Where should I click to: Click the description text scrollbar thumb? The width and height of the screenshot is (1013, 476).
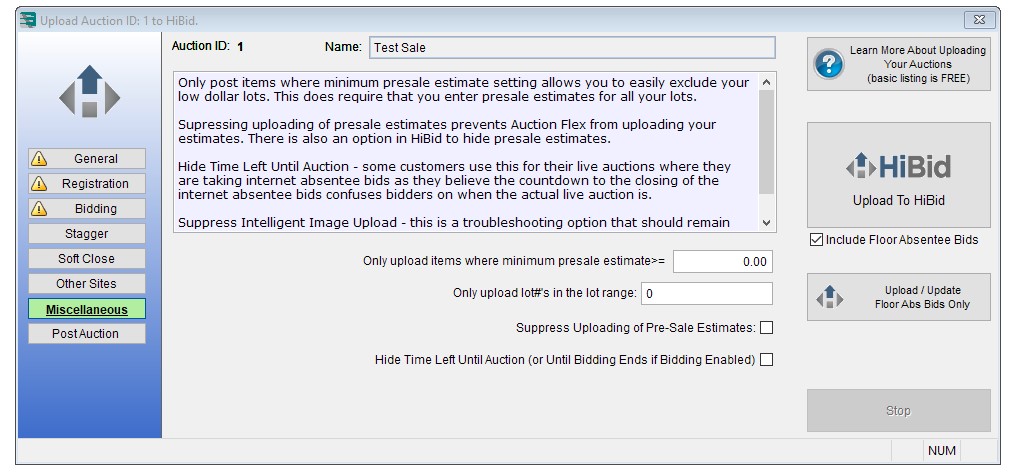(x=766, y=142)
